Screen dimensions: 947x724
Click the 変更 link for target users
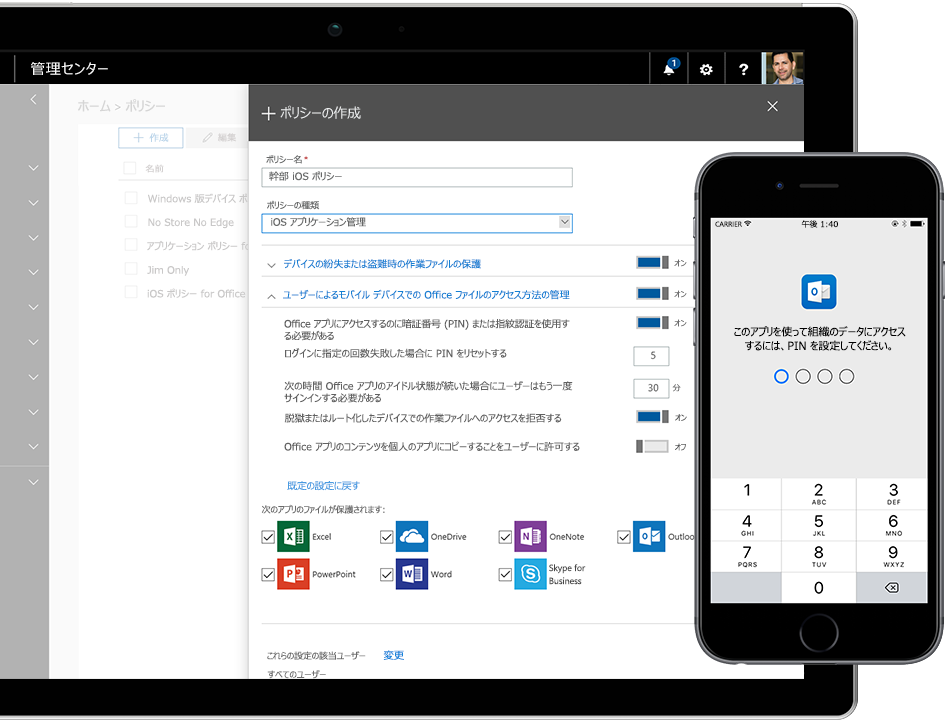[x=393, y=655]
